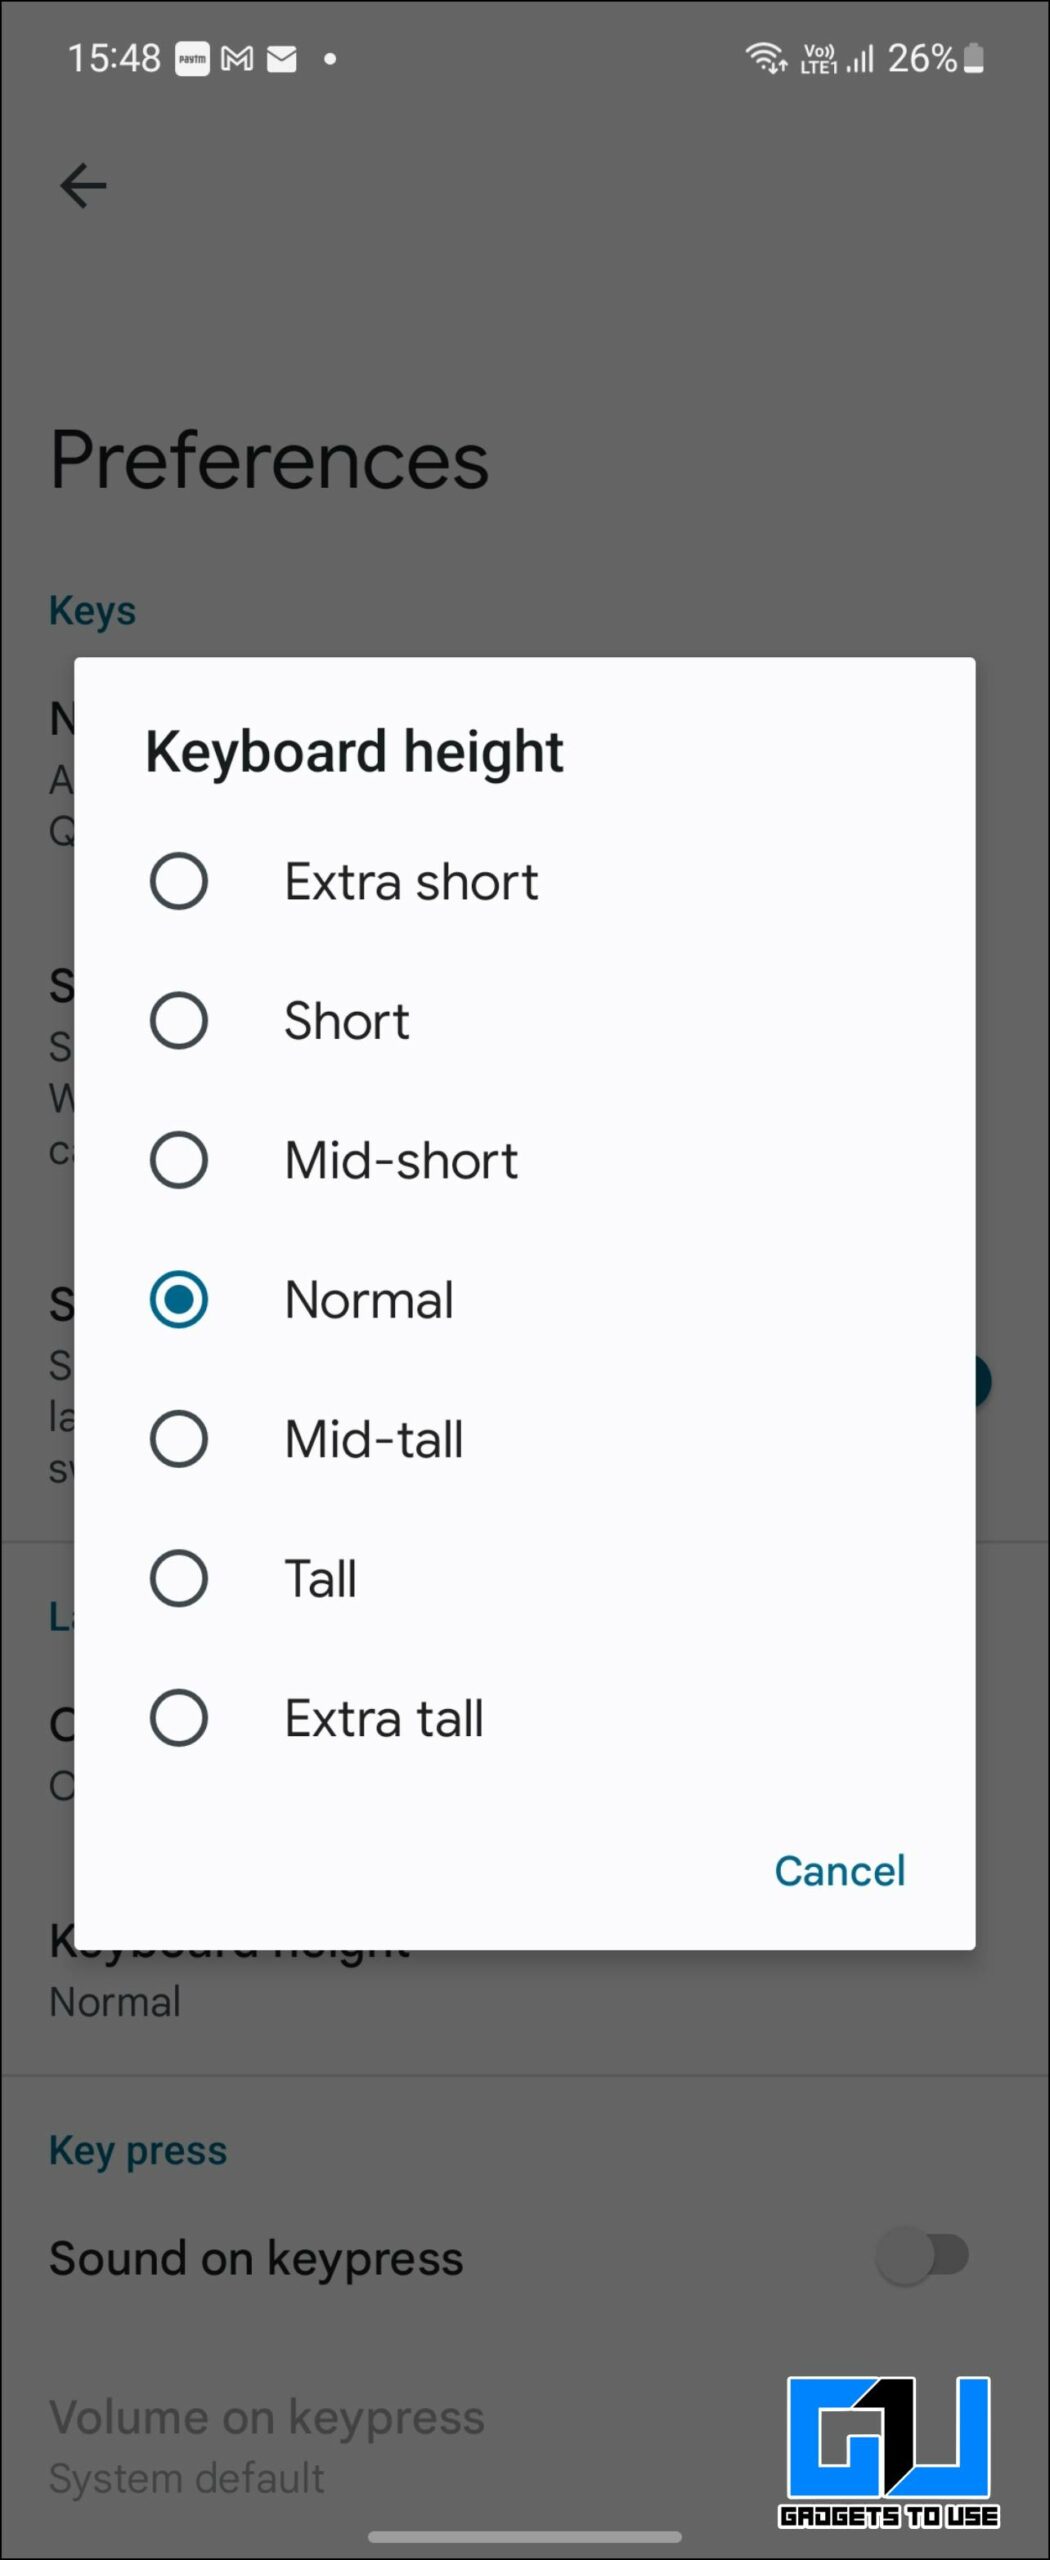This screenshot has height=2560, width=1050.
Task: Tap Cancel to dismiss the dialog
Action: 839,1871
